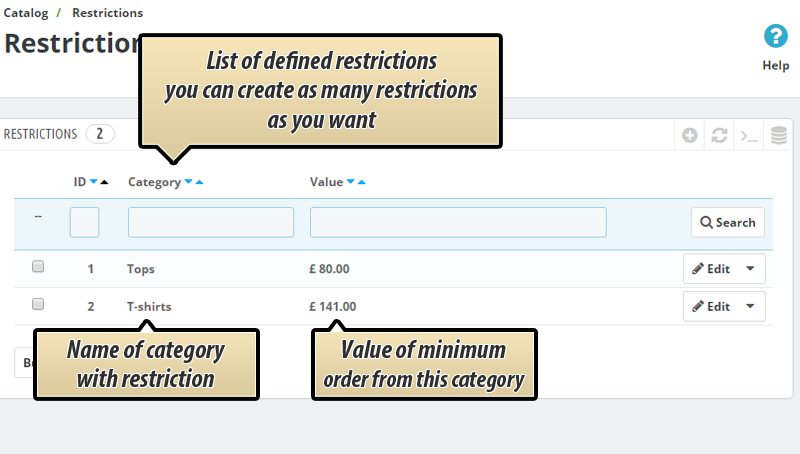Viewport: 800px width, 454px height.
Task: Show SQL query terminal icon
Action: (748, 136)
